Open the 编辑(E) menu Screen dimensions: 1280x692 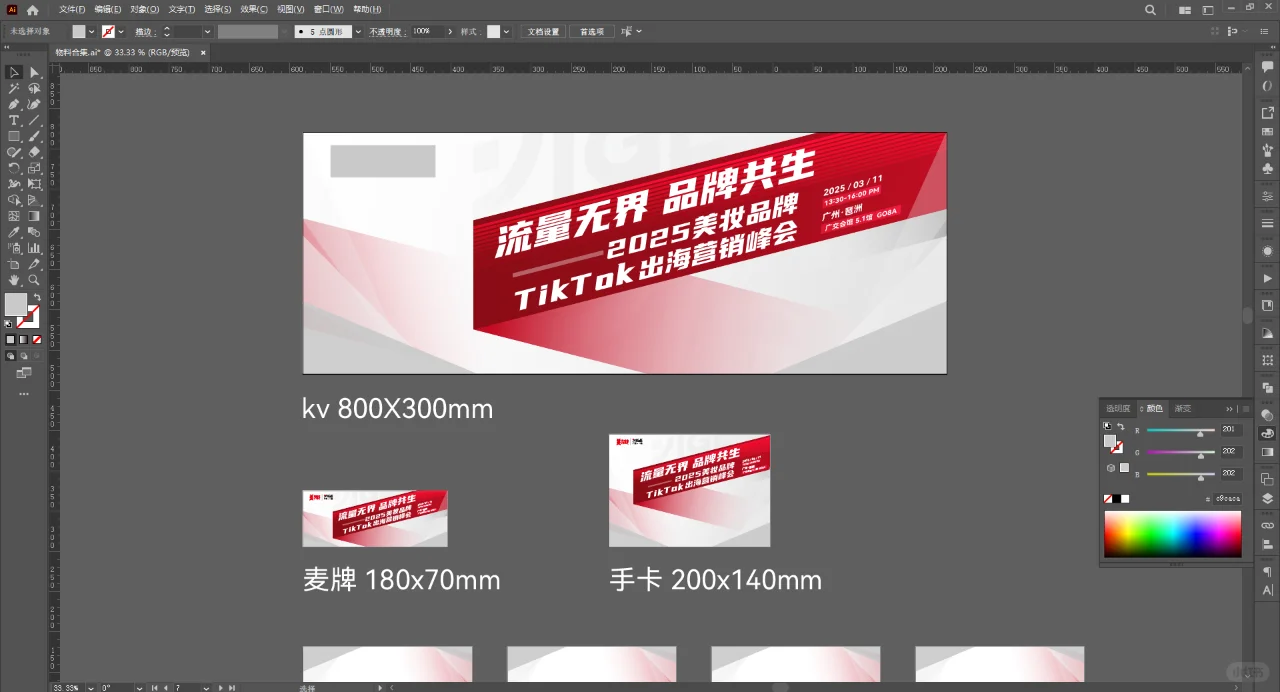tap(107, 9)
